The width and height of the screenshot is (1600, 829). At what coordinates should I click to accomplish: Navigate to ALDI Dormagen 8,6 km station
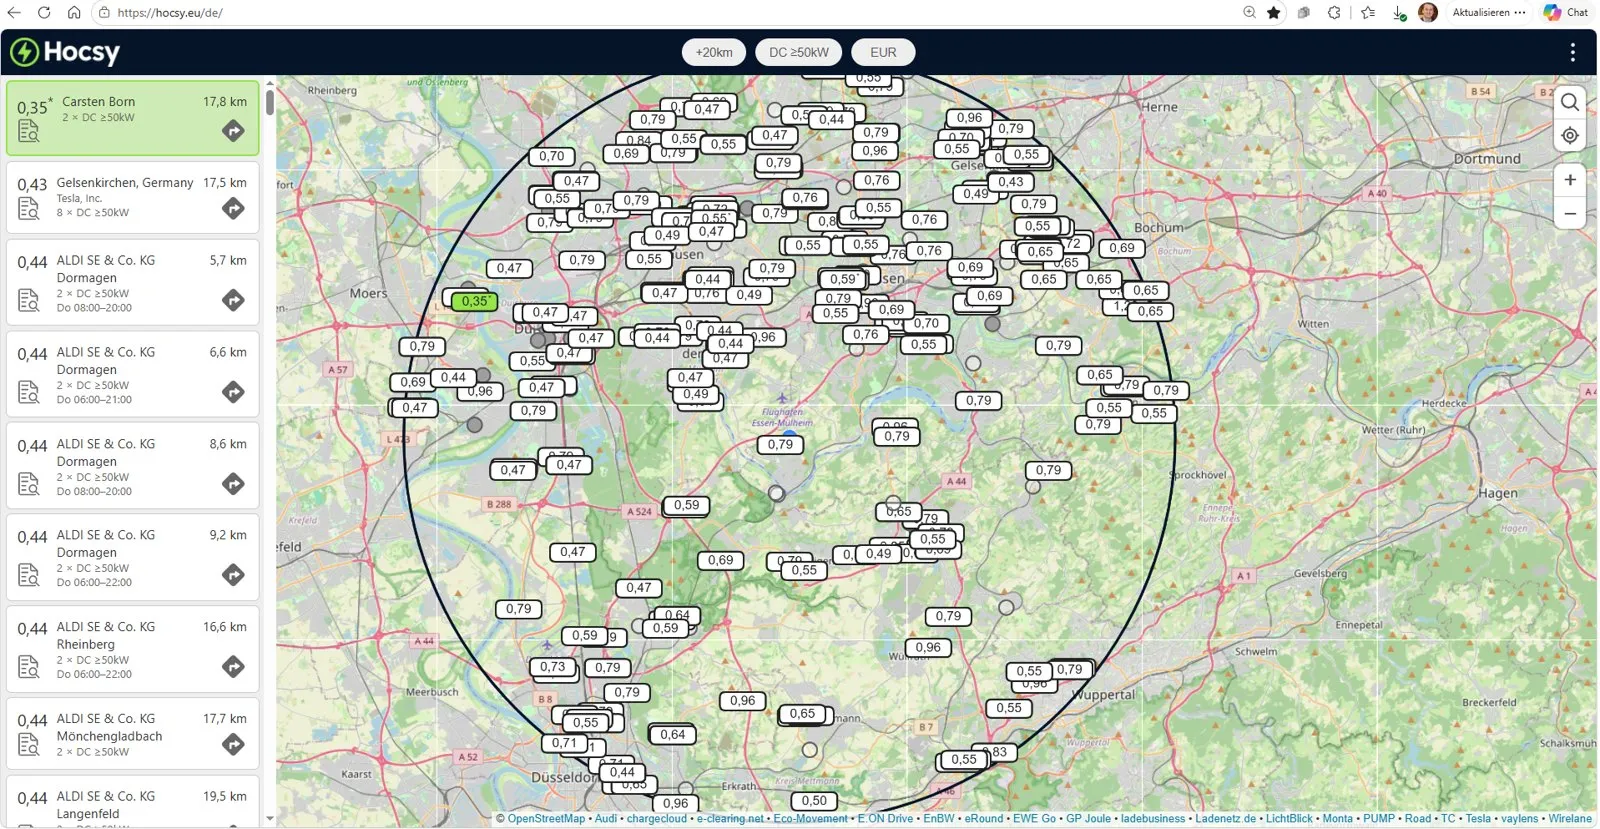click(x=233, y=484)
